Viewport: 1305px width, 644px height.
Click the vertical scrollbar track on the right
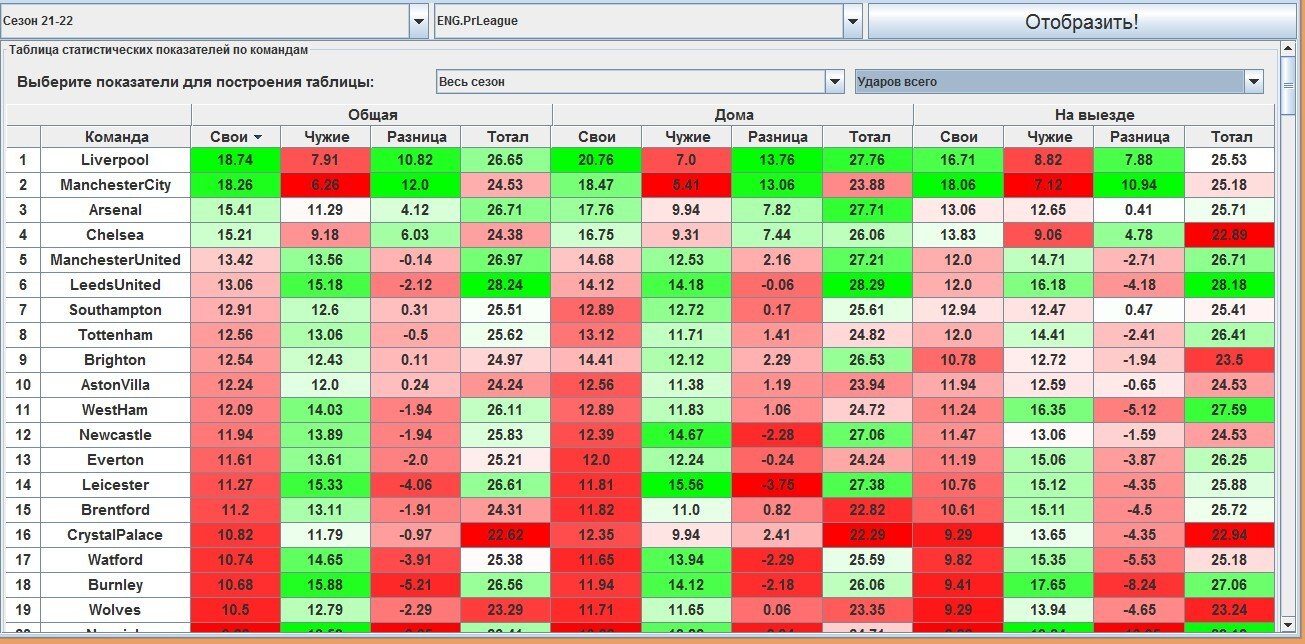click(x=1293, y=350)
